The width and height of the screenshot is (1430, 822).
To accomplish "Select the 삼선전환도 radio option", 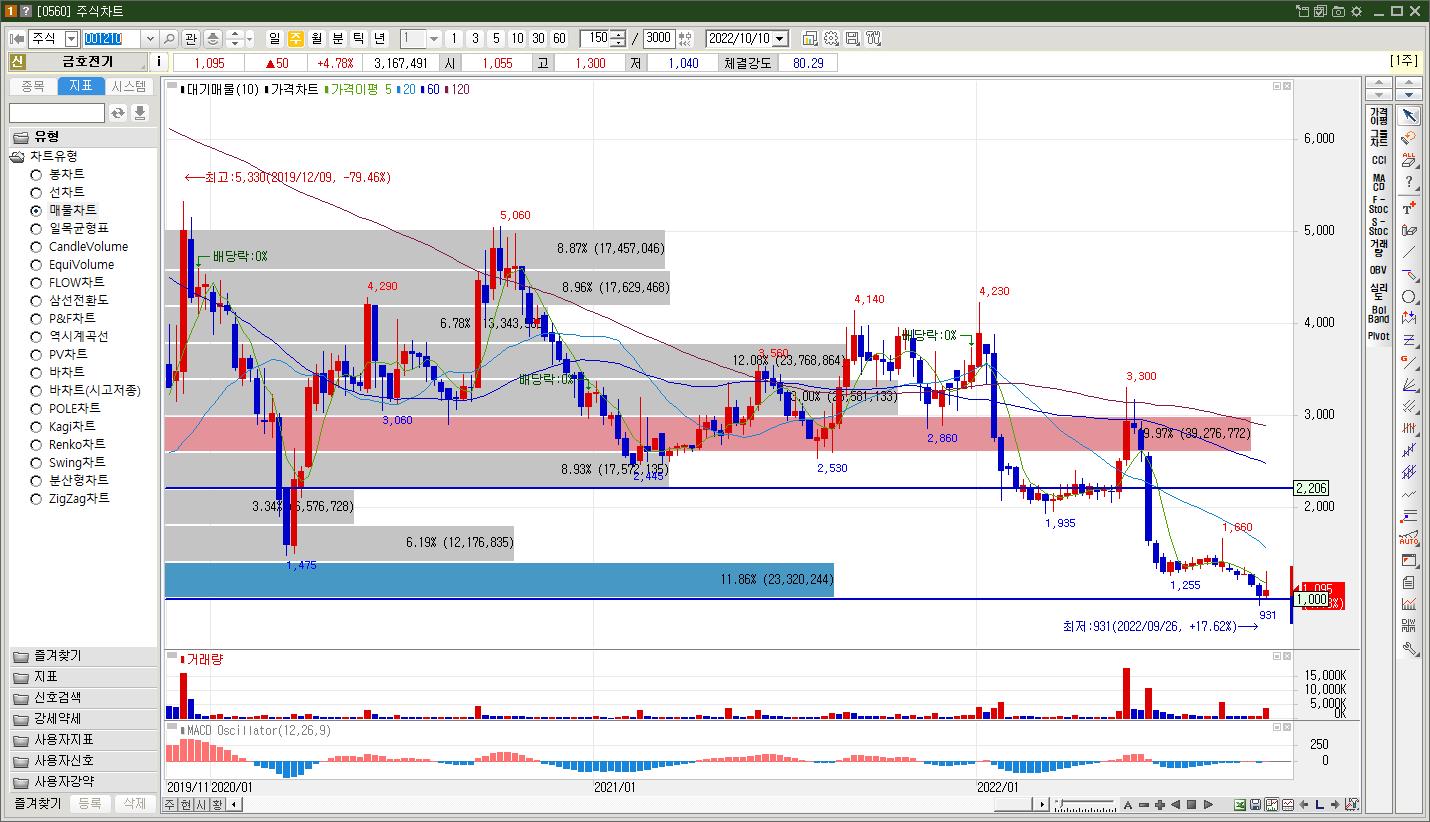I will coord(36,300).
